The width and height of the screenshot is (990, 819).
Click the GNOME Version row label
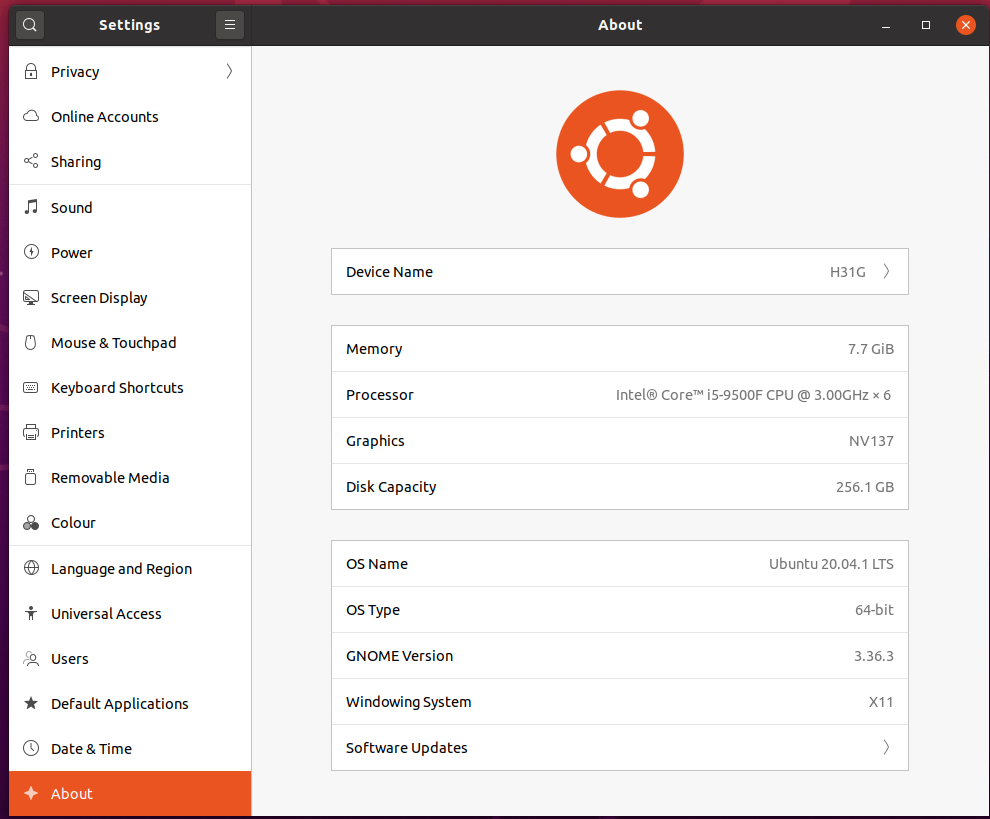tap(399, 656)
